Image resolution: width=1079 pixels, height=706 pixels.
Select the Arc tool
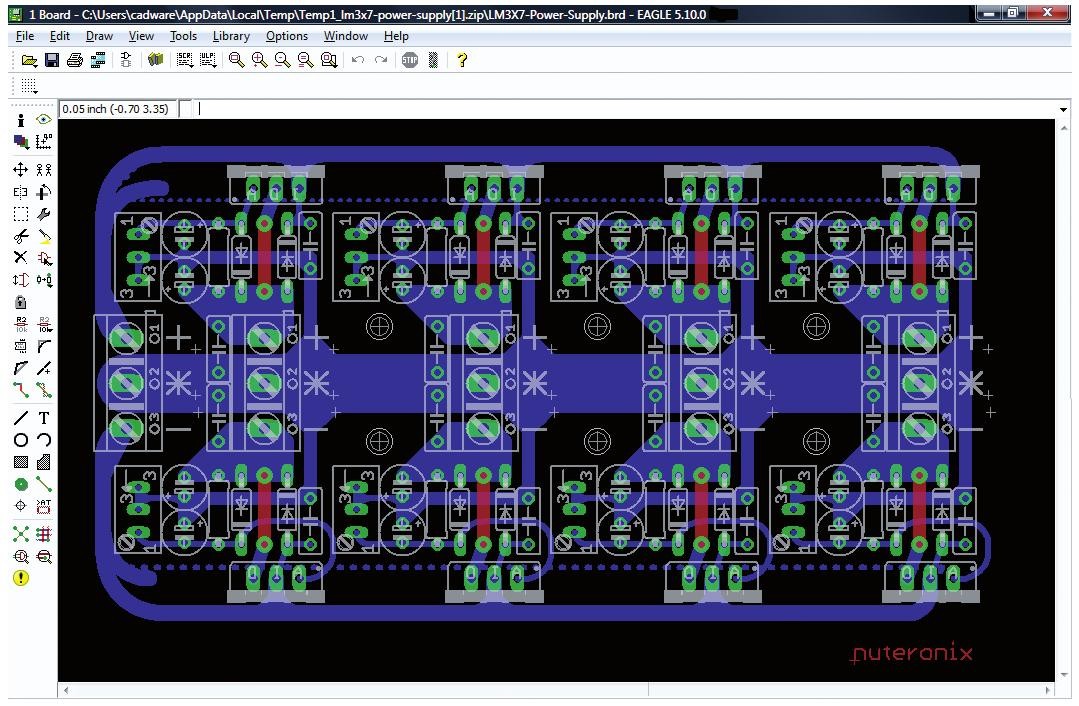[43, 440]
